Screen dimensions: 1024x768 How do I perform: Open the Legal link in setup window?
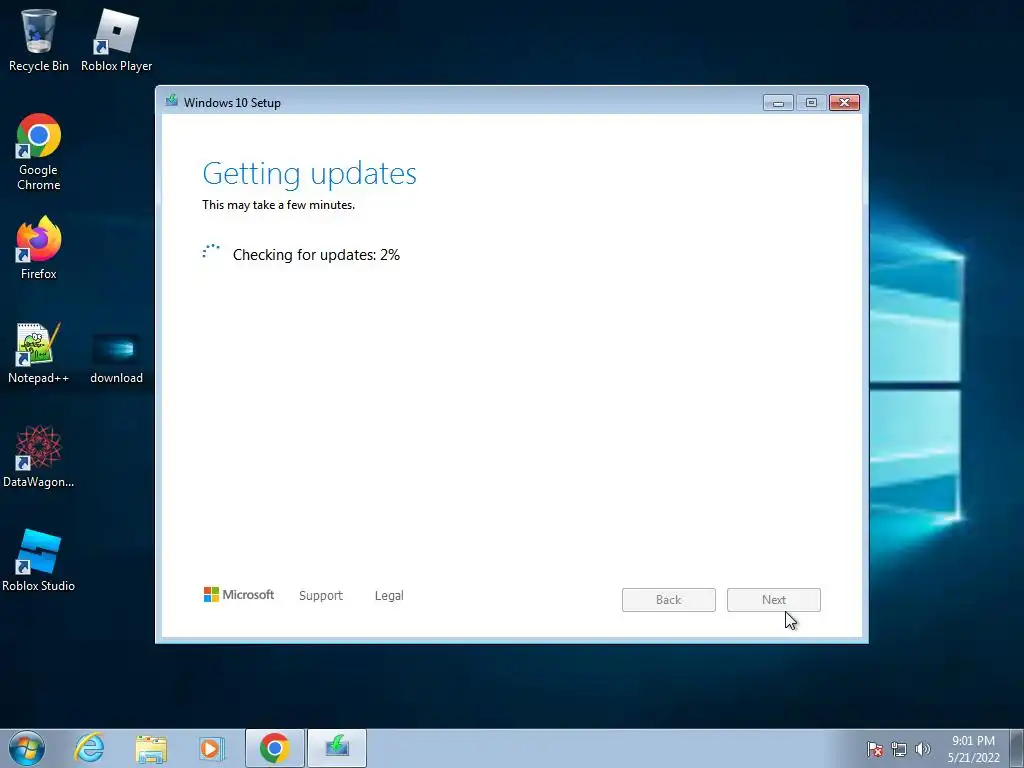pyautogui.click(x=389, y=596)
